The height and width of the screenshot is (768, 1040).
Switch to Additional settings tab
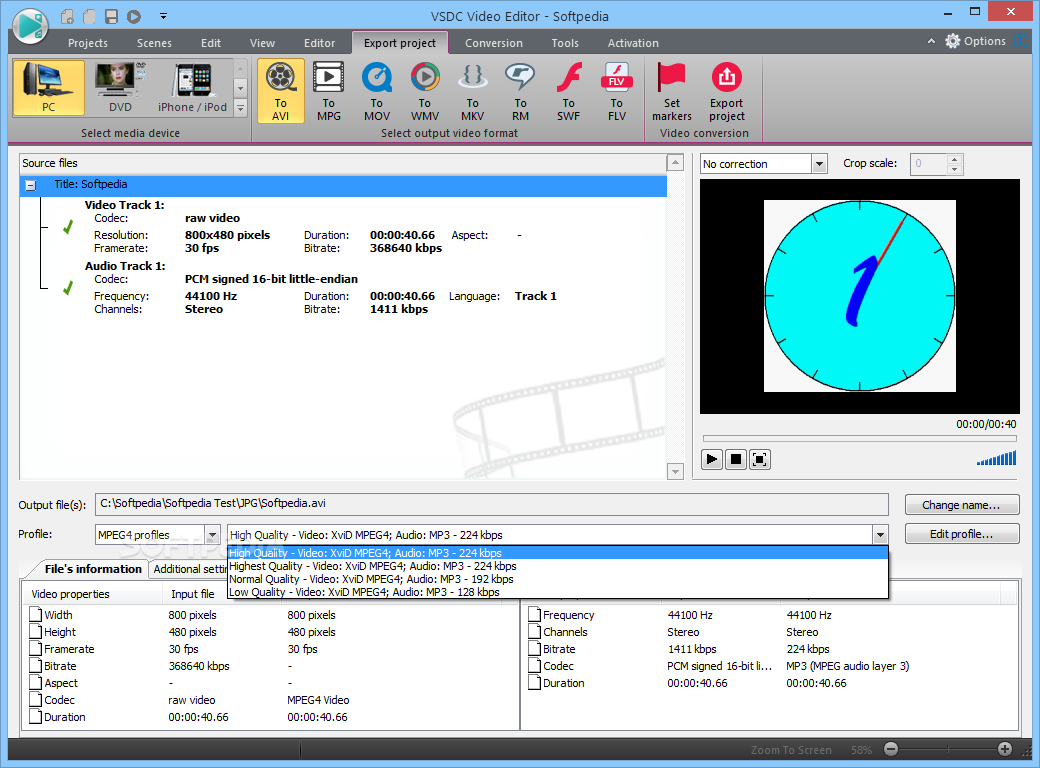click(188, 569)
